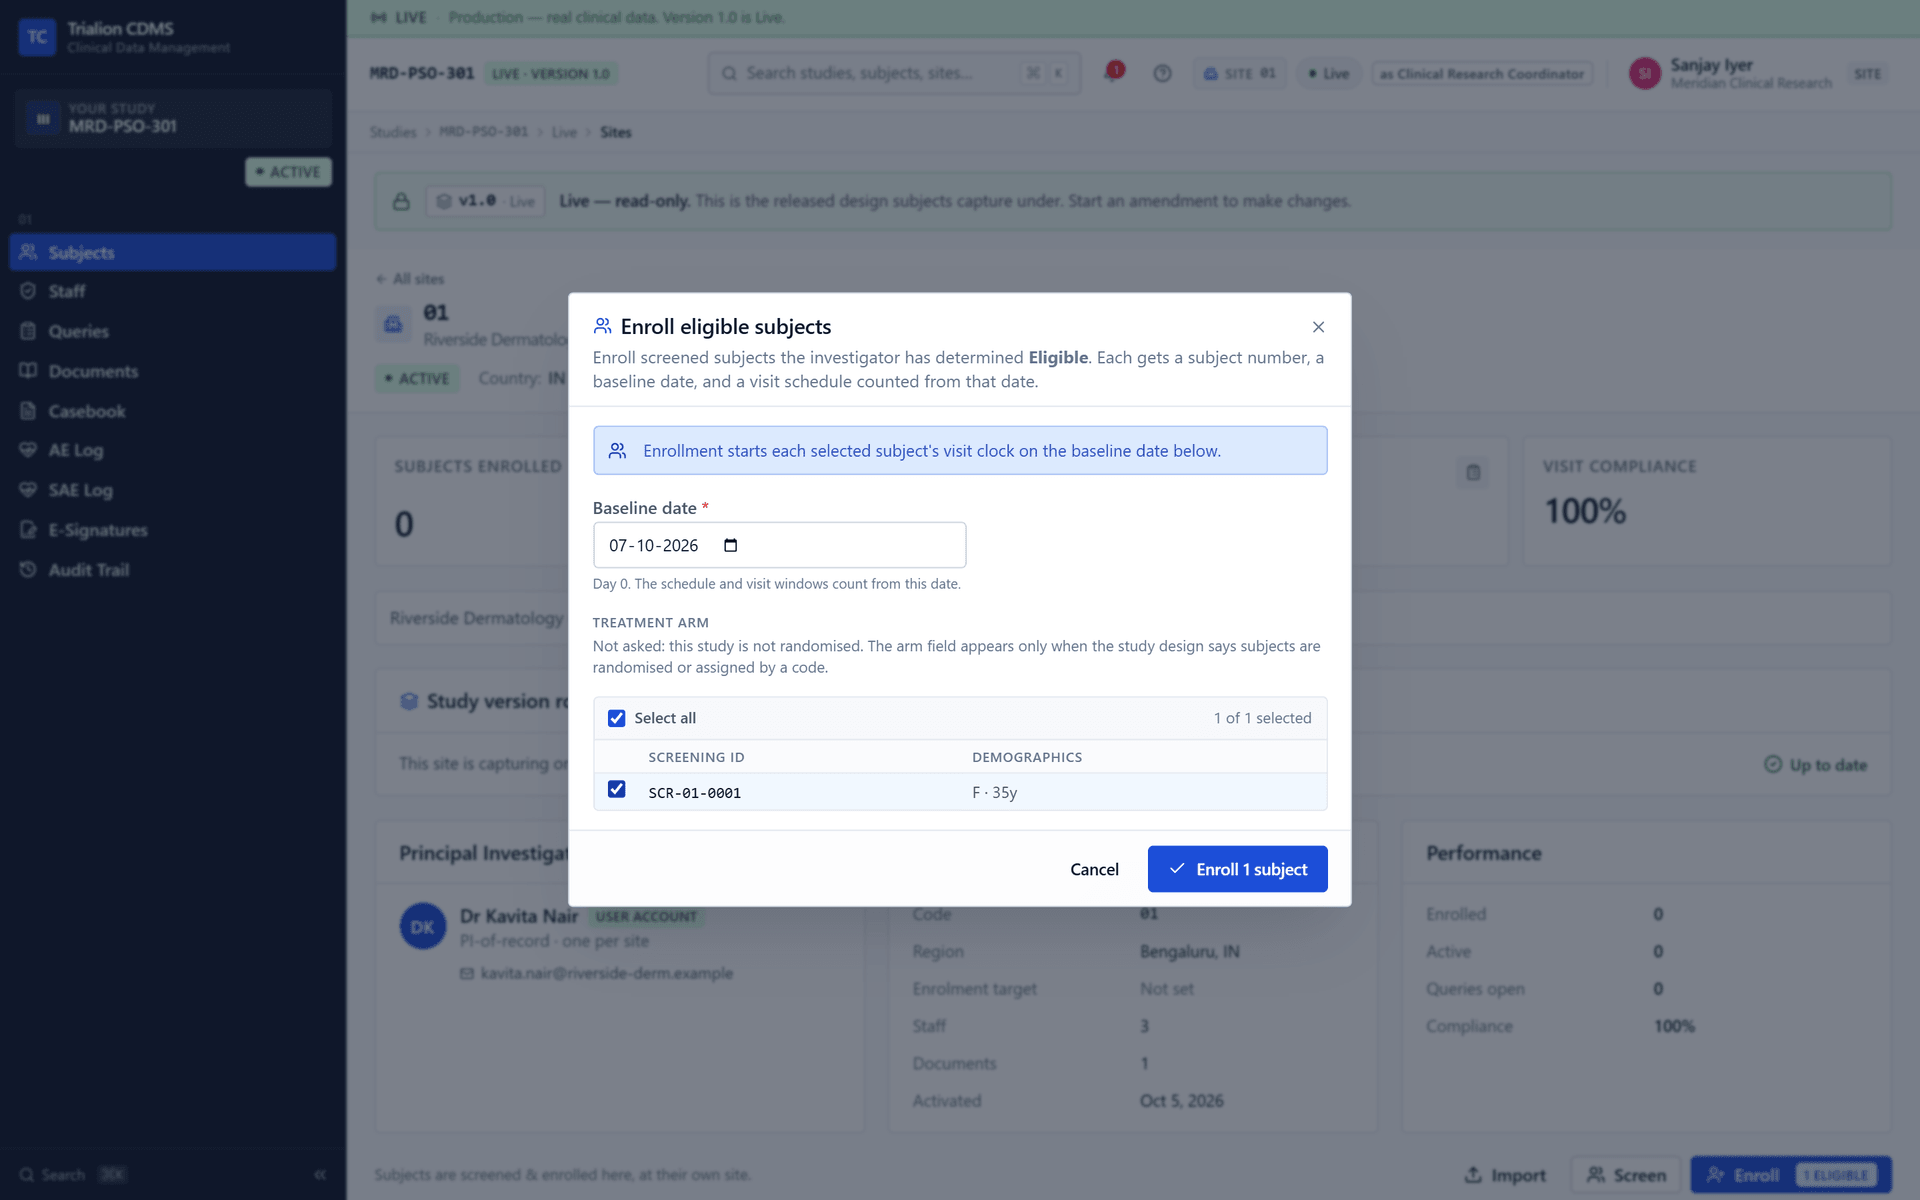Image resolution: width=1920 pixels, height=1200 pixels.
Task: Go to MRD-PSO-301 breadcrumb
Action: pos(483,132)
